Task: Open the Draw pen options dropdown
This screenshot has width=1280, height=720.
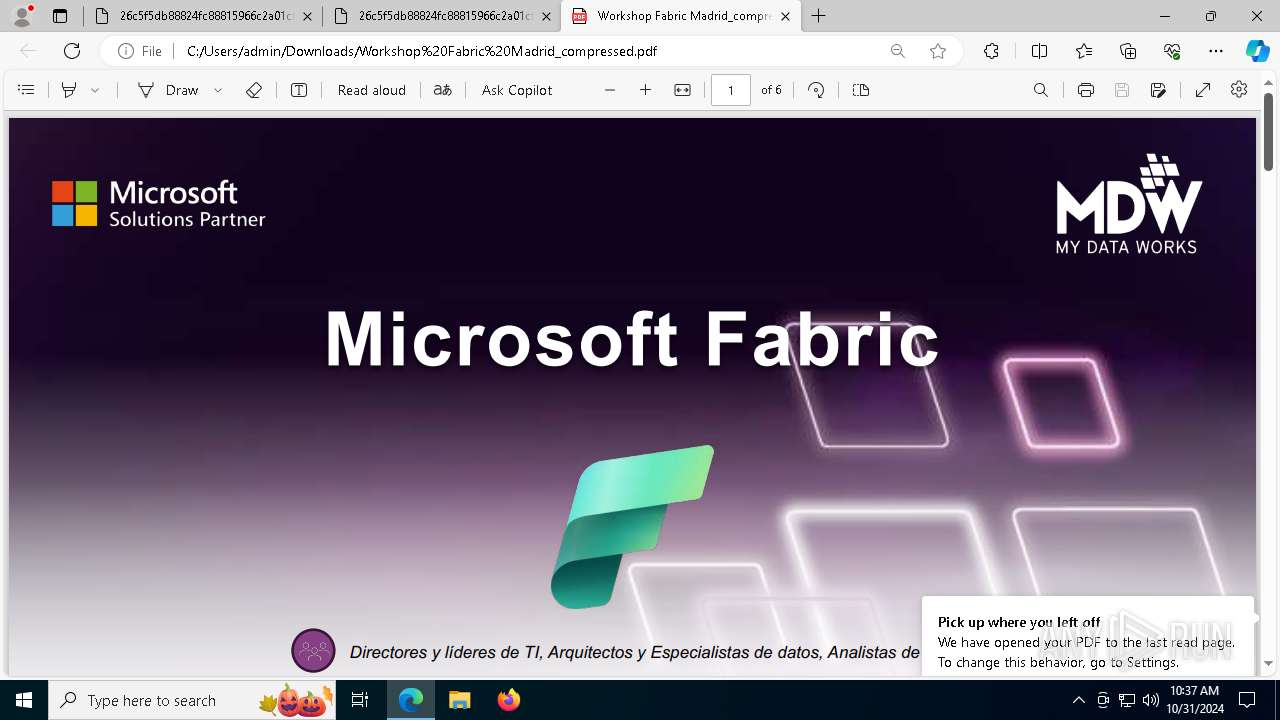Action: pos(218,90)
